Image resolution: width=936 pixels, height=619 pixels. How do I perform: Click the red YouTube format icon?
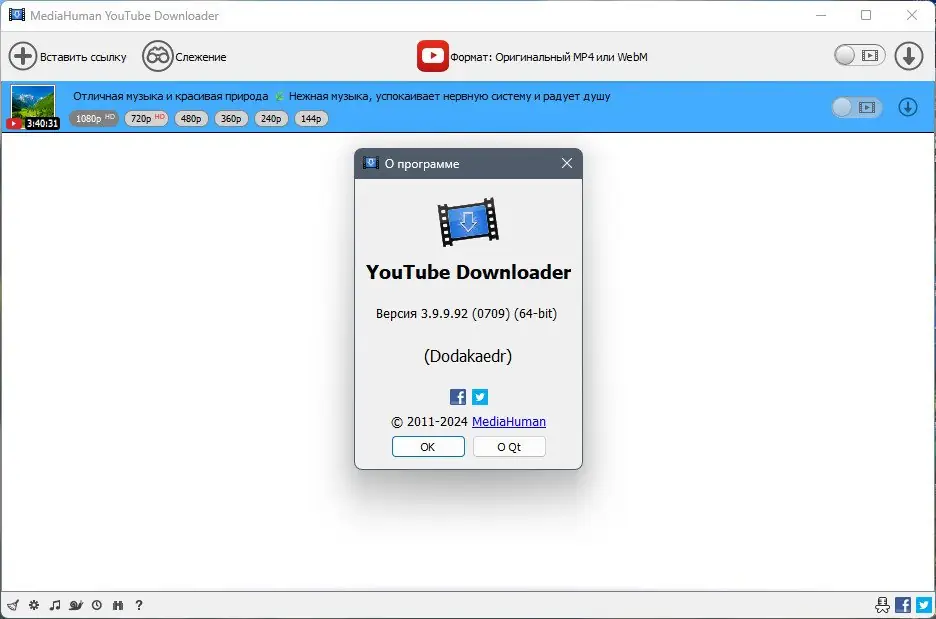[x=433, y=56]
